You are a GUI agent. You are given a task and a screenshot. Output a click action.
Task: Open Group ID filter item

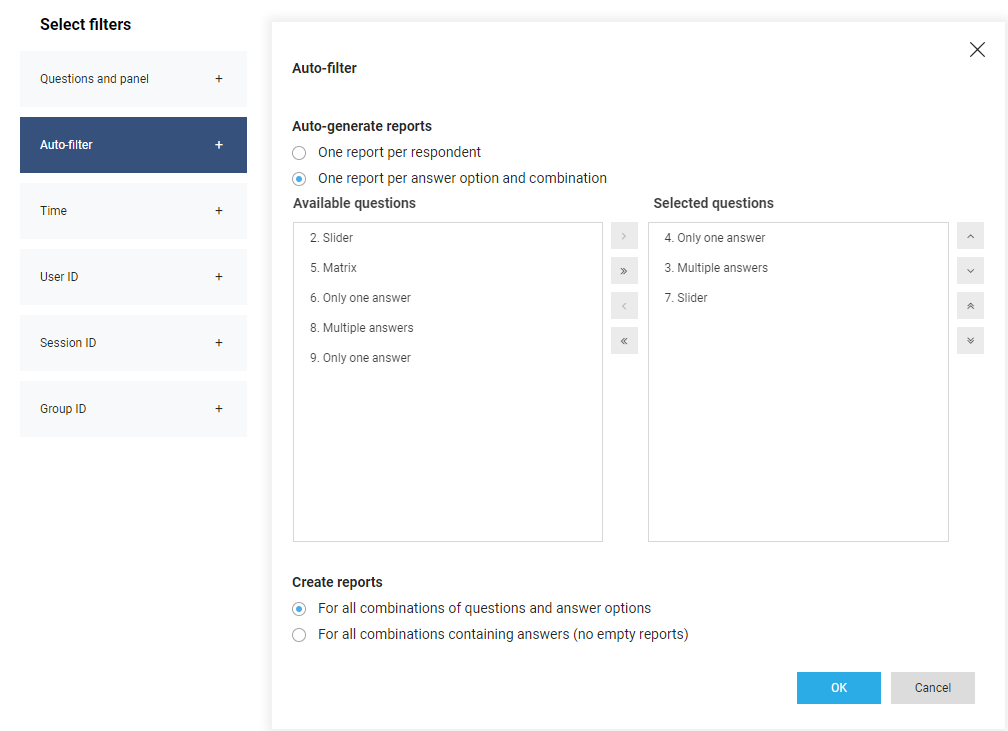click(x=133, y=409)
